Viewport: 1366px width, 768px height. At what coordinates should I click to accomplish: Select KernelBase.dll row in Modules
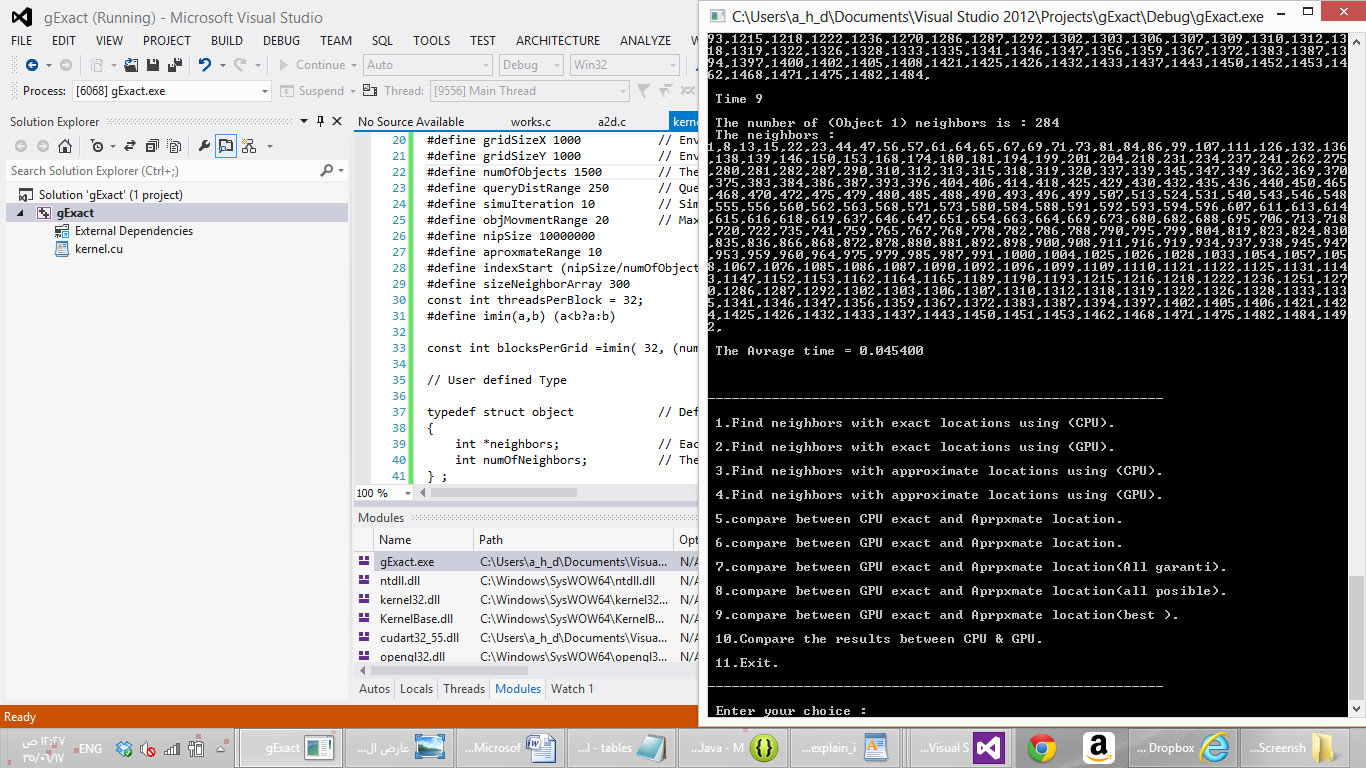tap(526, 619)
